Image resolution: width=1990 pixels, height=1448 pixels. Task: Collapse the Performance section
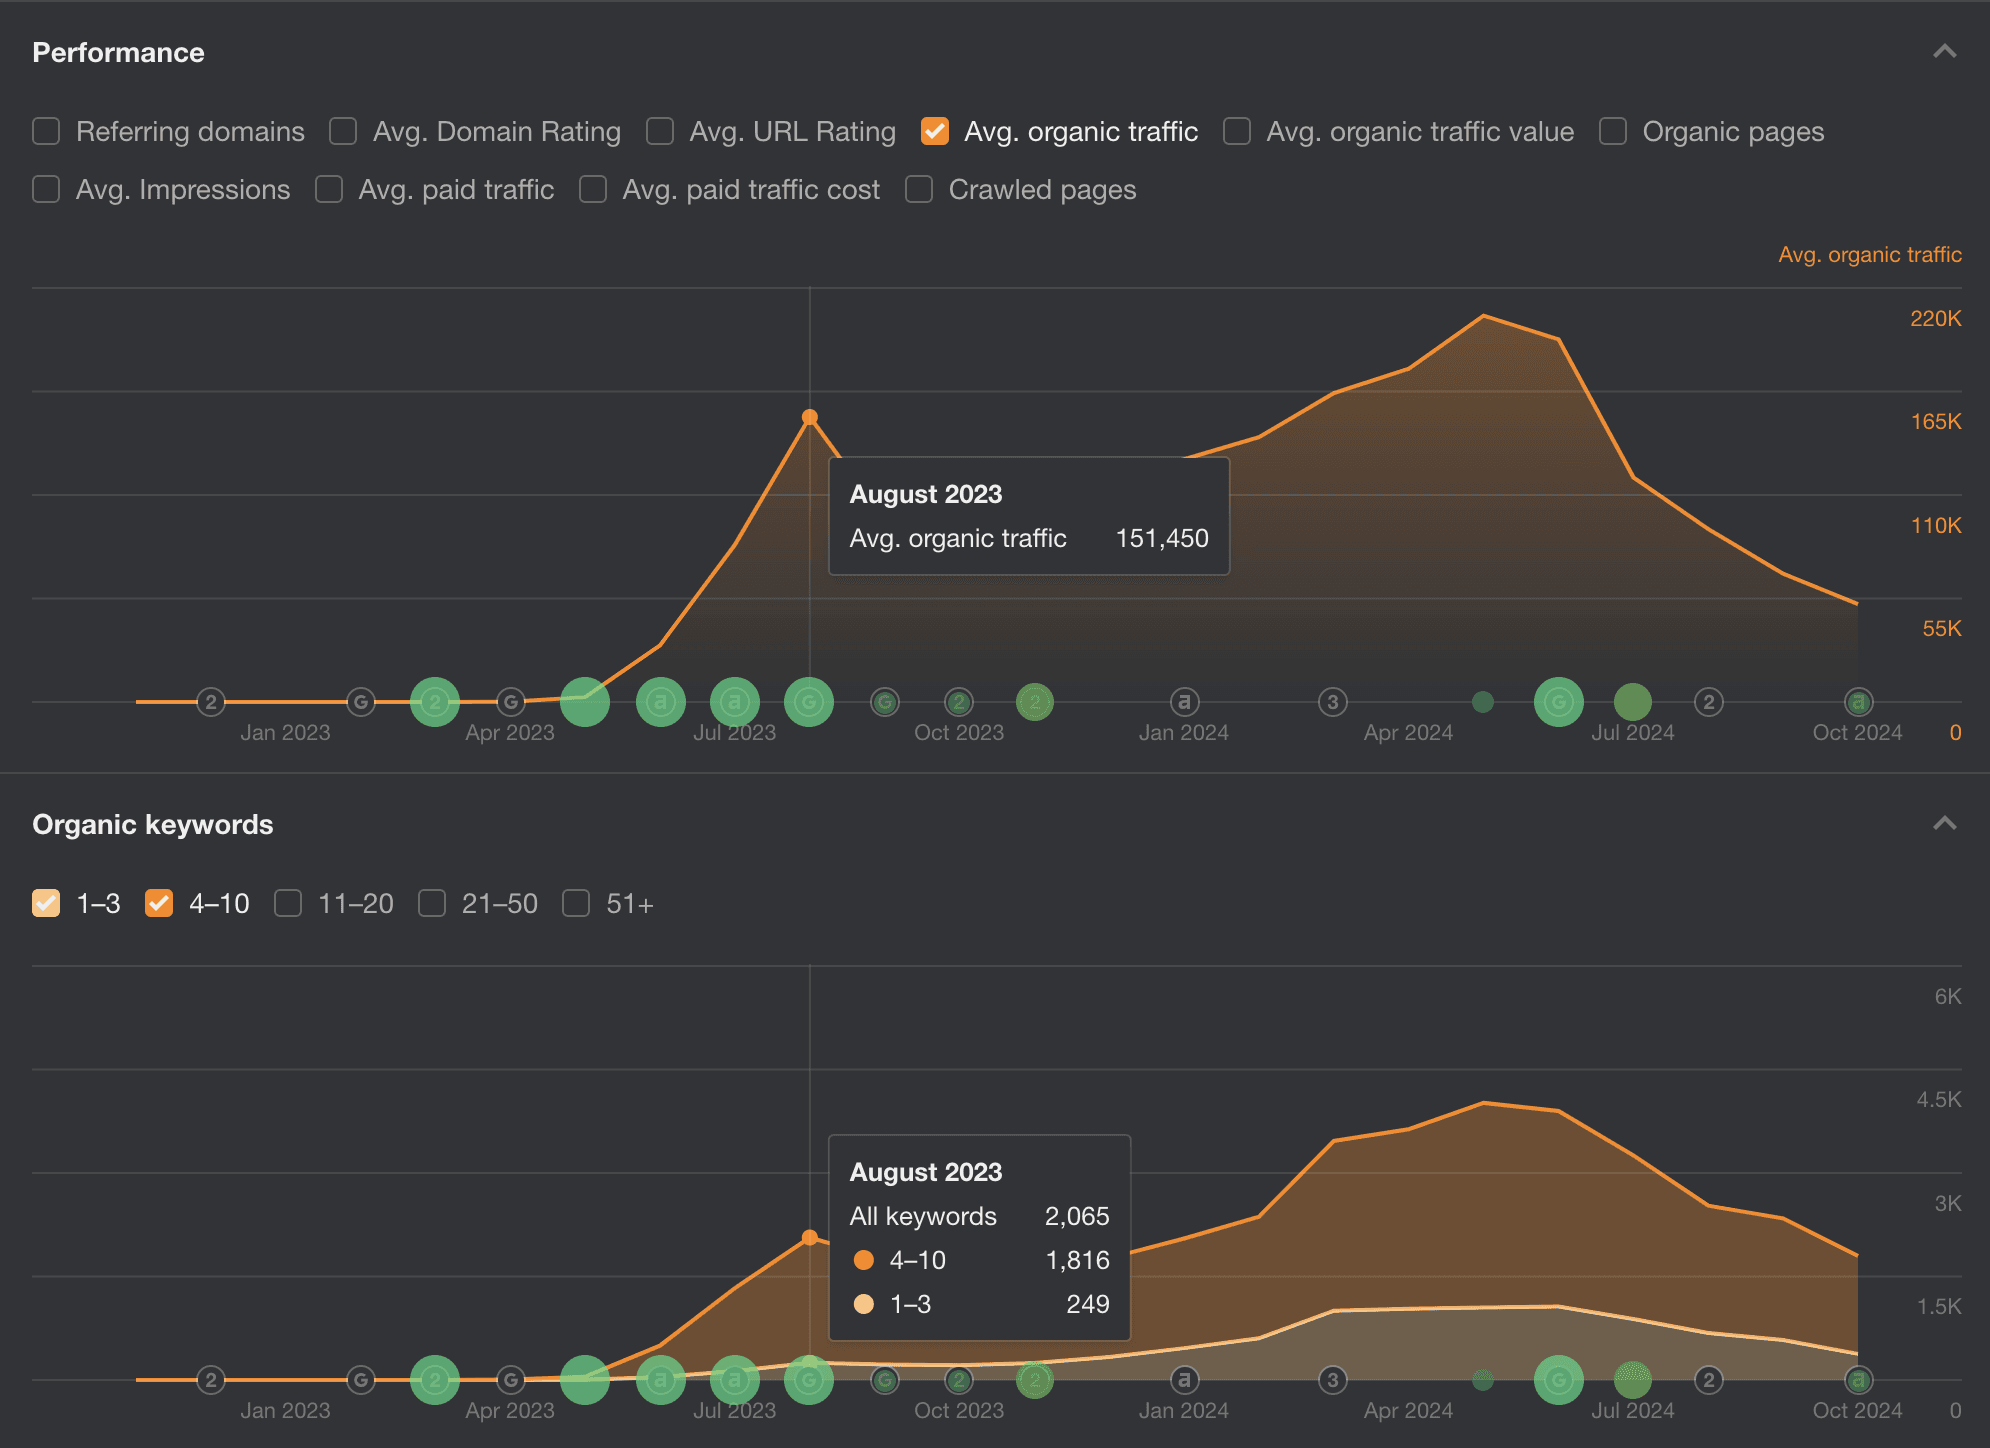click(x=1944, y=52)
